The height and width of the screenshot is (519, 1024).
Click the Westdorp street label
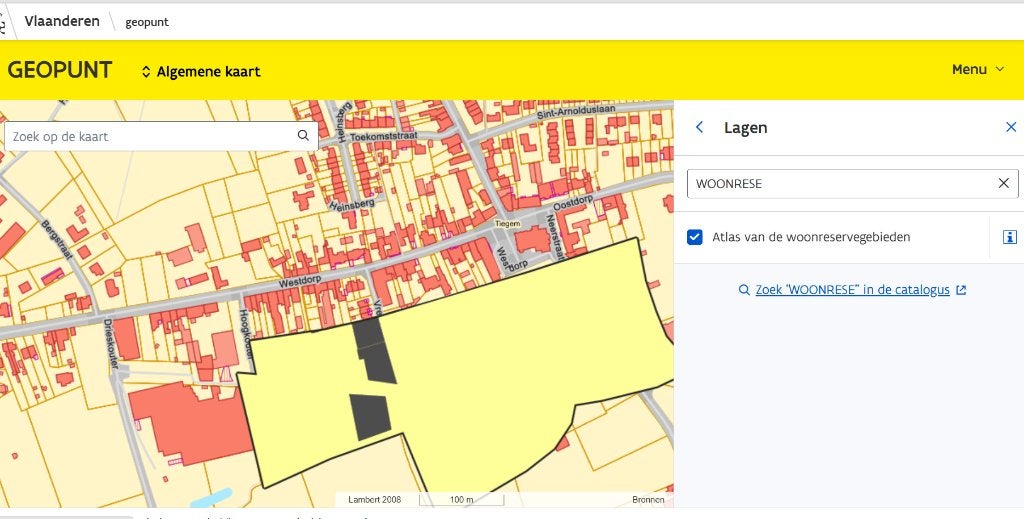(300, 283)
